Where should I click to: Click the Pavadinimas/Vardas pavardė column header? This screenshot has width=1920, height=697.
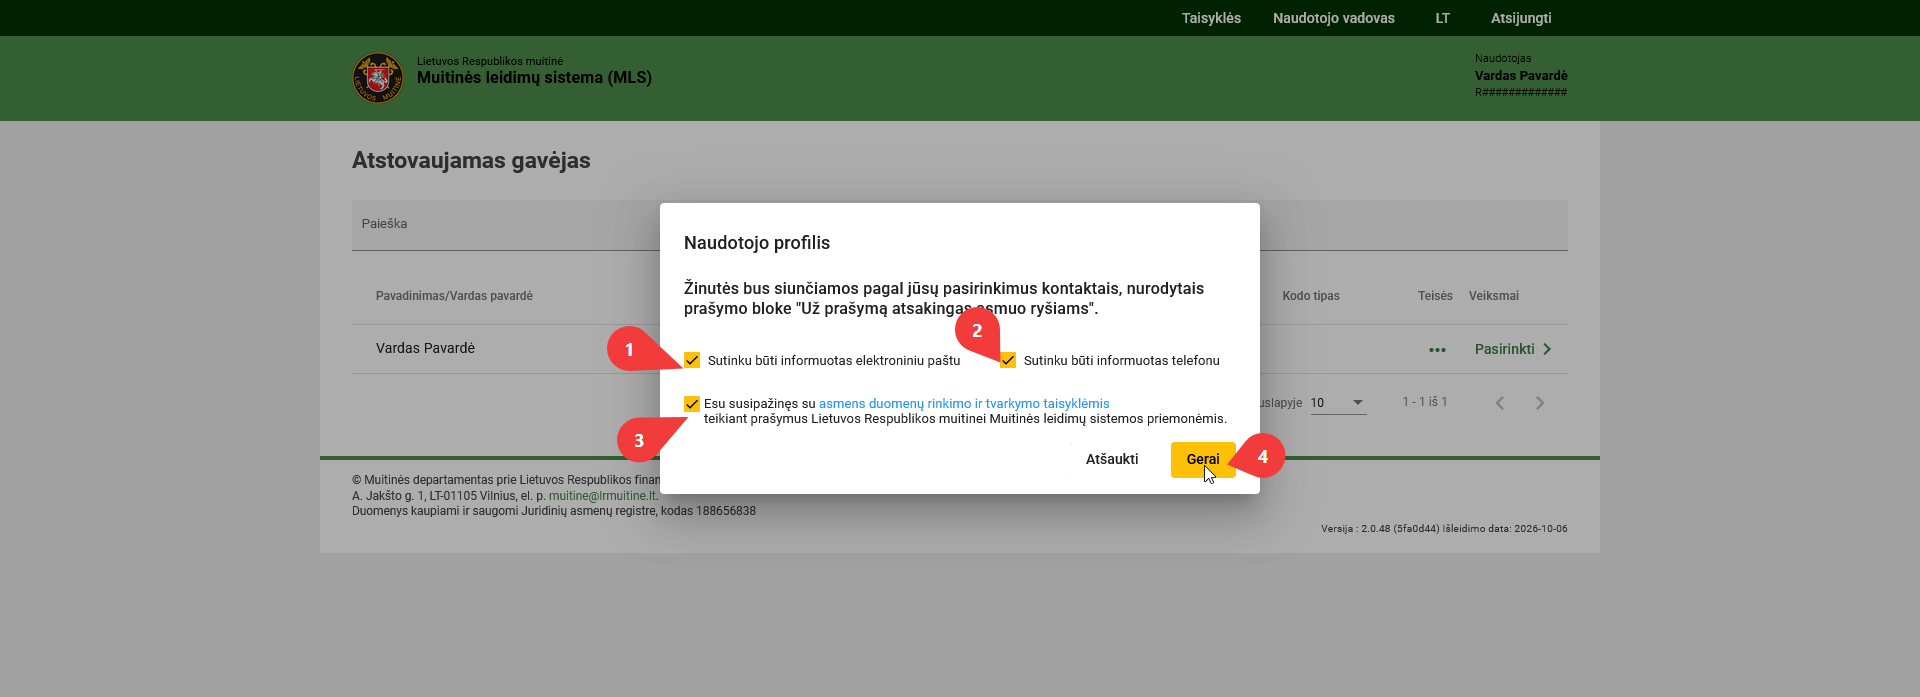click(454, 296)
